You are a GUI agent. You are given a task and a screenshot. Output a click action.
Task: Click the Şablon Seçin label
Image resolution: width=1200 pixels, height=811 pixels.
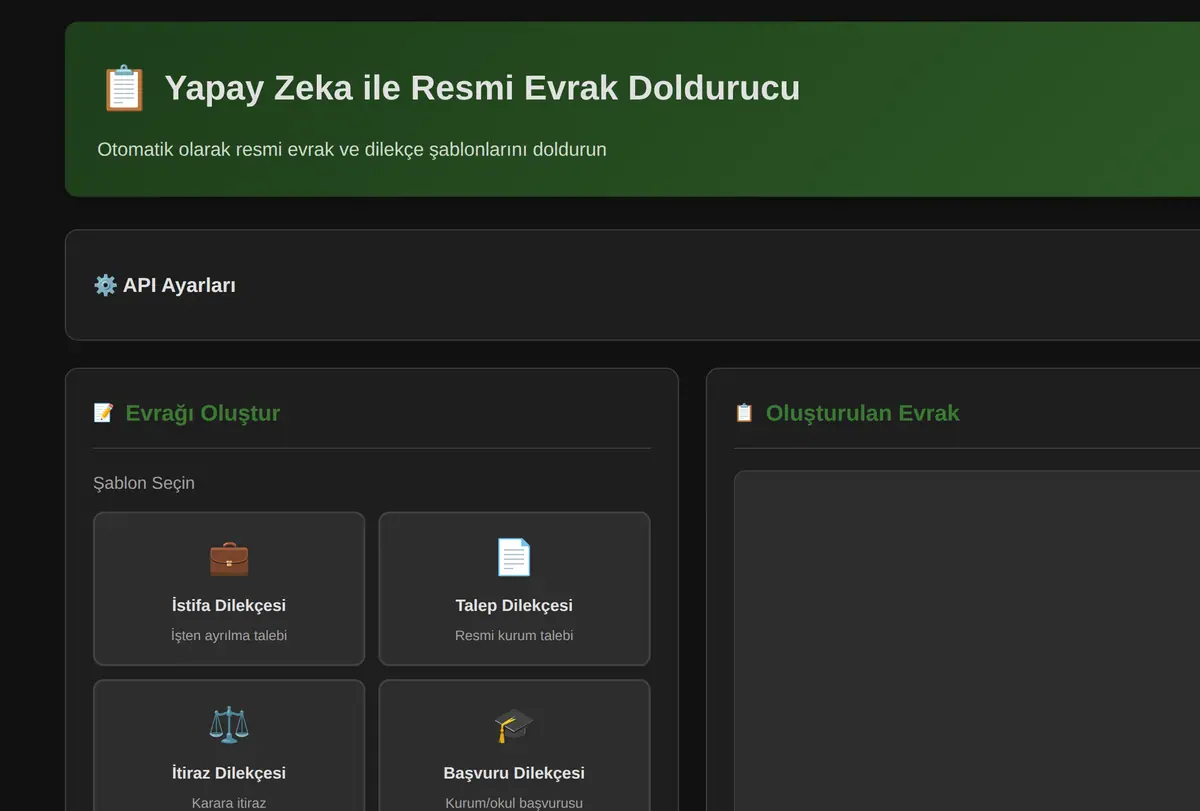[144, 483]
